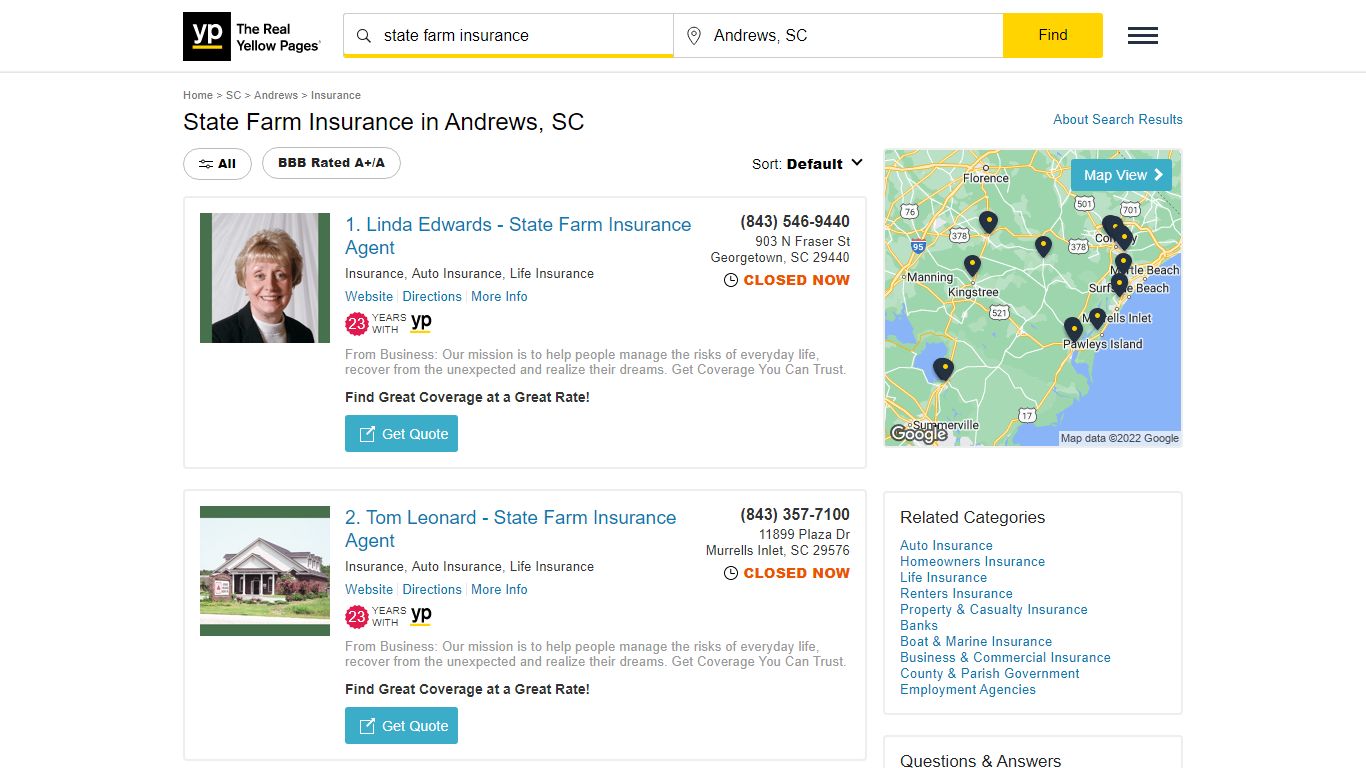Image resolution: width=1366 pixels, height=768 pixels.
Task: Open Auto Insurance related category
Action: [x=946, y=545]
